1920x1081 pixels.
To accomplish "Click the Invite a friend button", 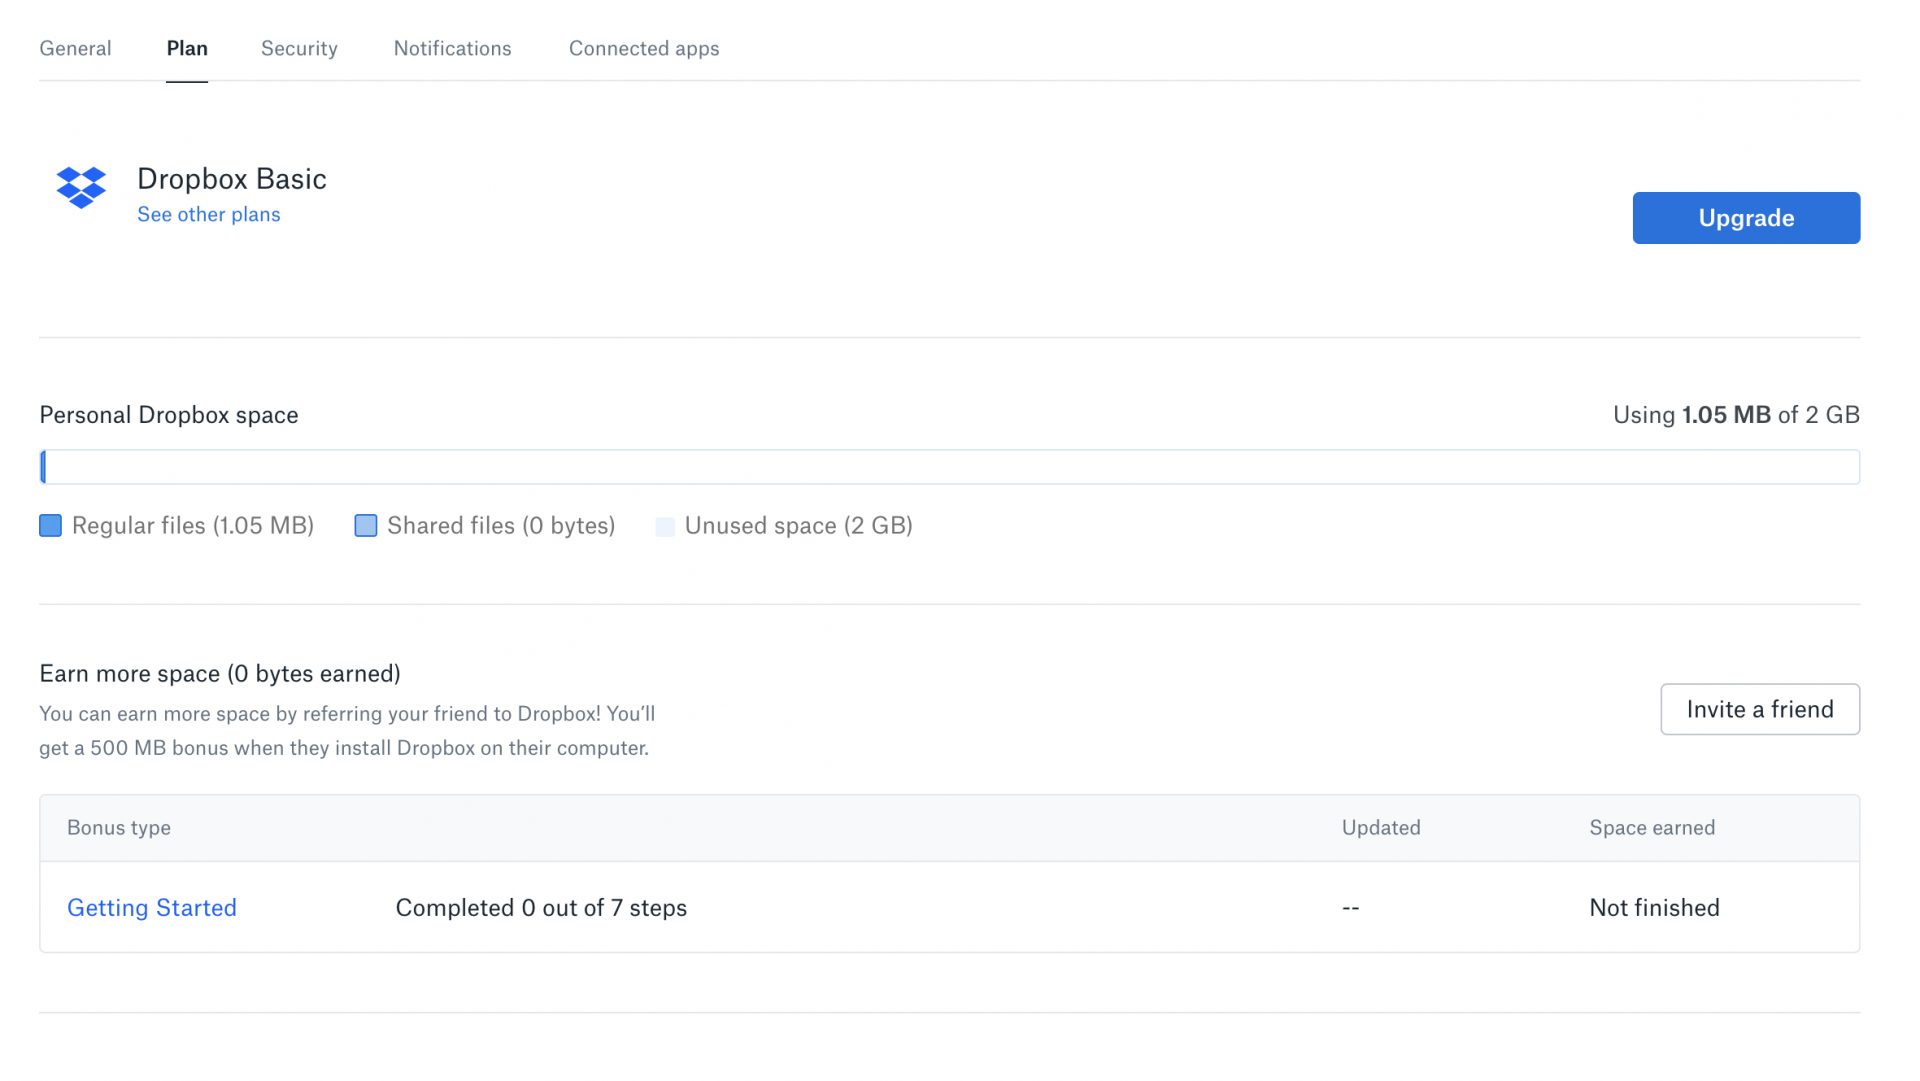I will (1760, 709).
